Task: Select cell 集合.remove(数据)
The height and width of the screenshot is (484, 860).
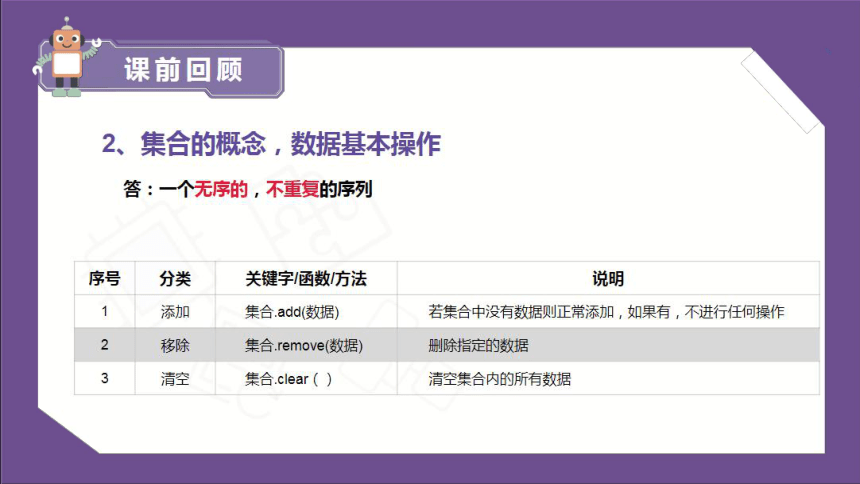Action: pos(304,345)
